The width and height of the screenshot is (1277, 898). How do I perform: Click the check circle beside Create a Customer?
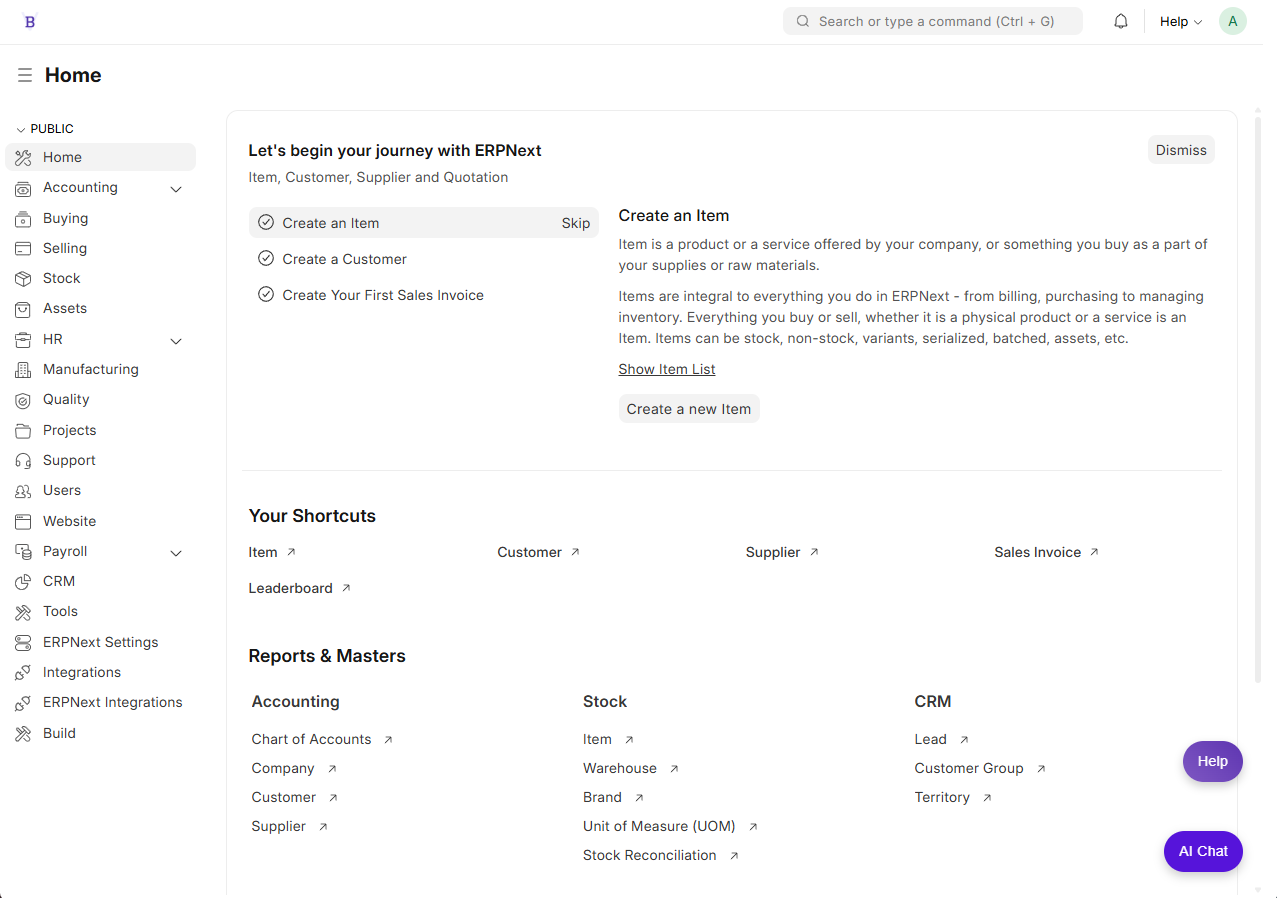(x=266, y=259)
